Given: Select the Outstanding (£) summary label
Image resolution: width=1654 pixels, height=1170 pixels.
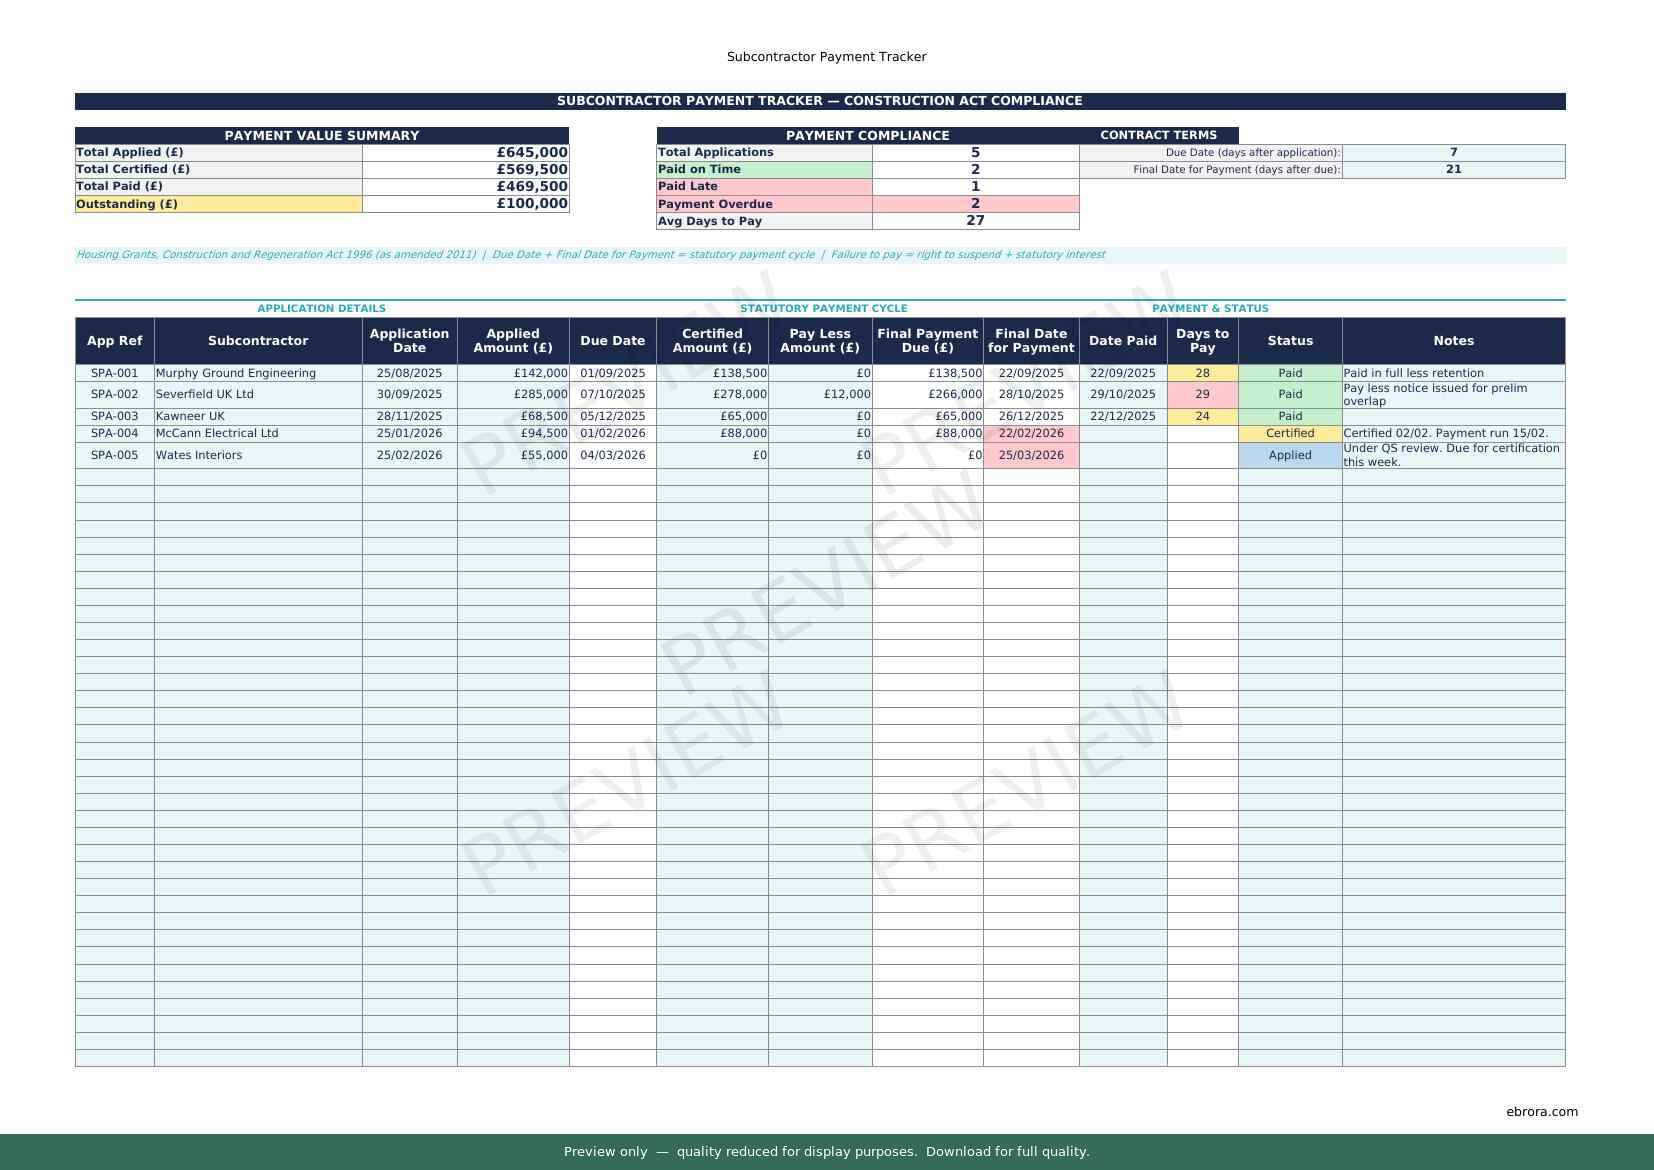Looking at the screenshot, I should point(218,204).
